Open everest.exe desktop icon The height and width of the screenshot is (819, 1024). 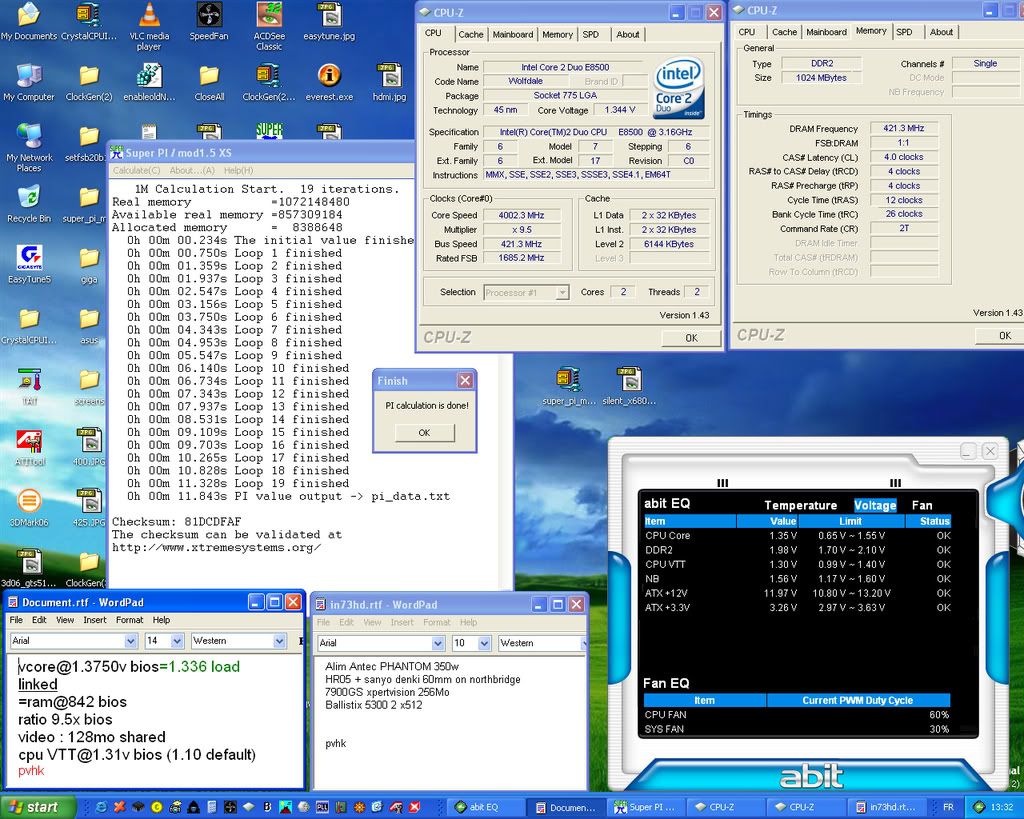click(x=329, y=77)
